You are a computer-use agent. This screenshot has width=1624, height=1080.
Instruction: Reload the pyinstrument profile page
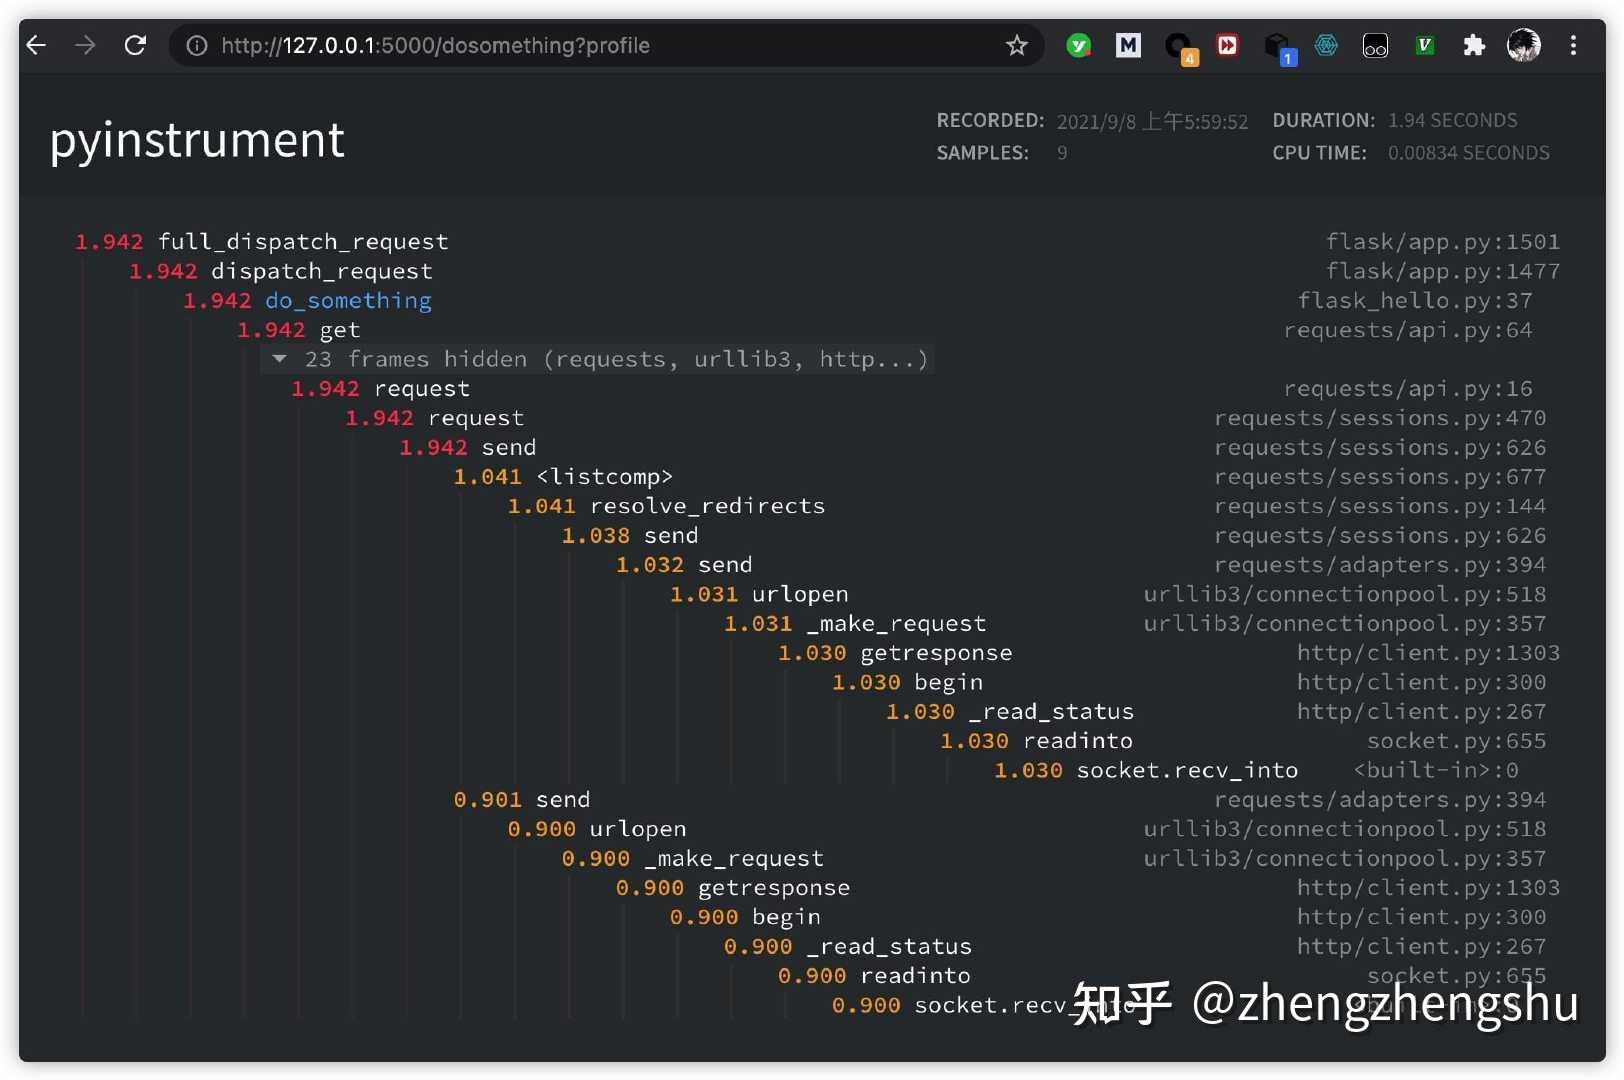coord(135,45)
